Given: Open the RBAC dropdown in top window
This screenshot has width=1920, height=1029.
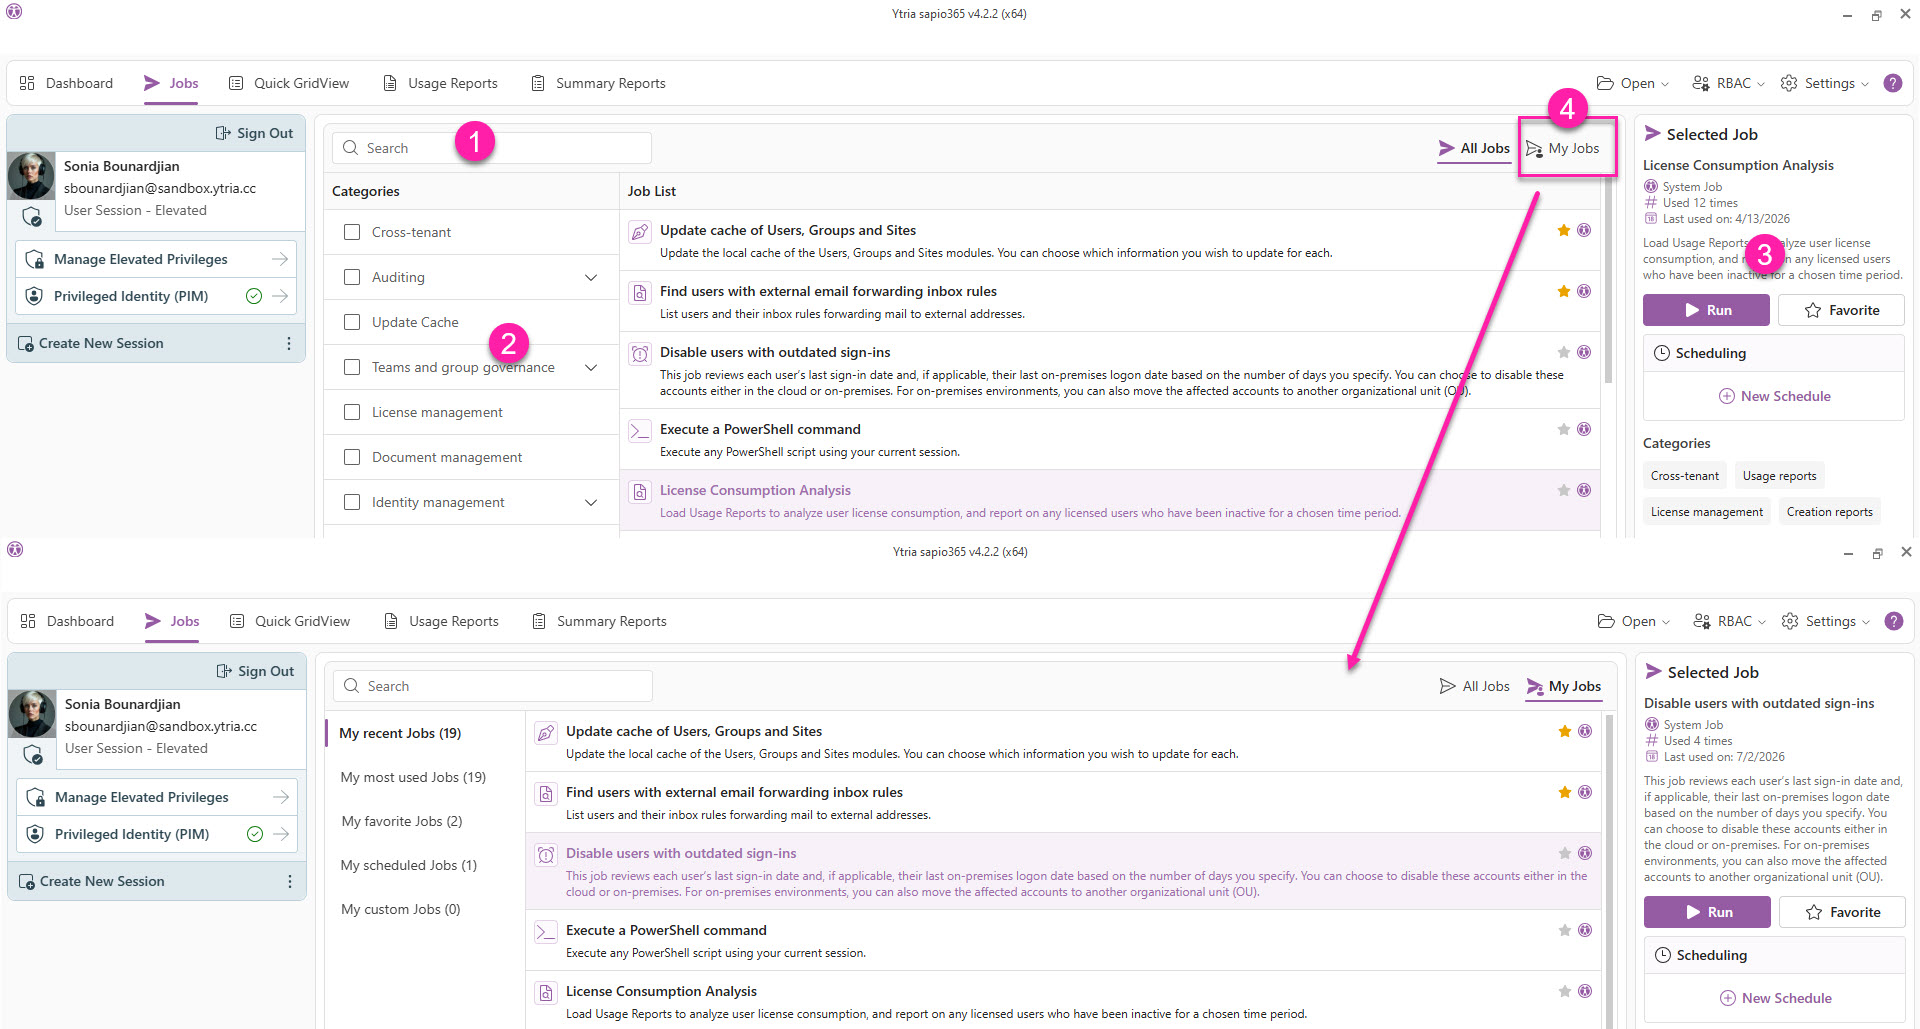Looking at the screenshot, I should point(1728,83).
